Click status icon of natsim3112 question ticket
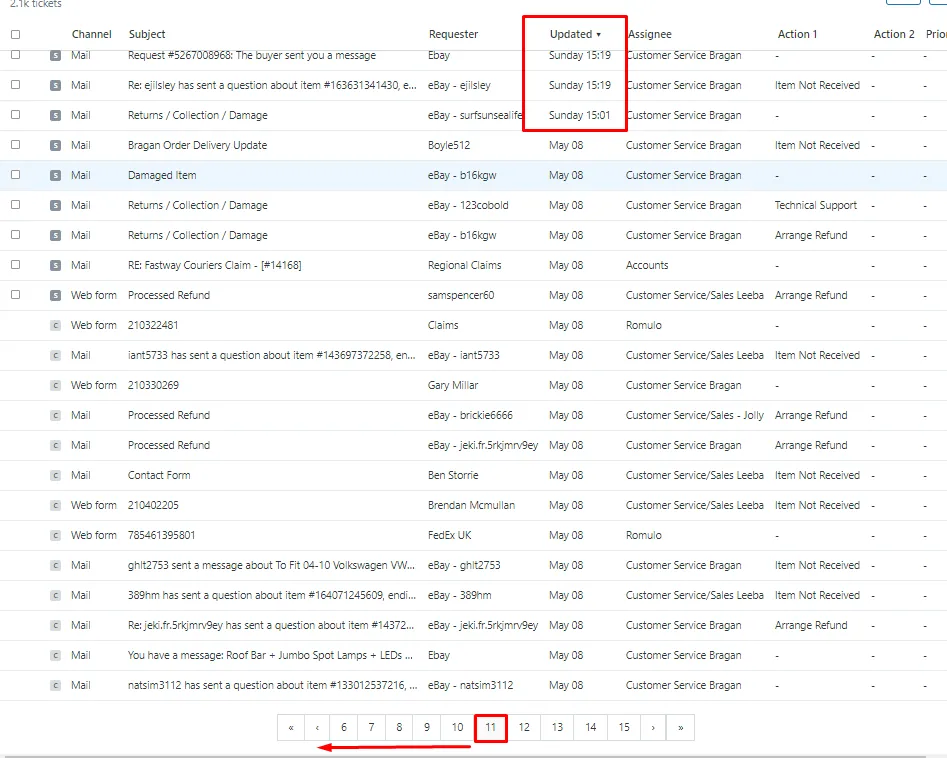 pos(55,686)
